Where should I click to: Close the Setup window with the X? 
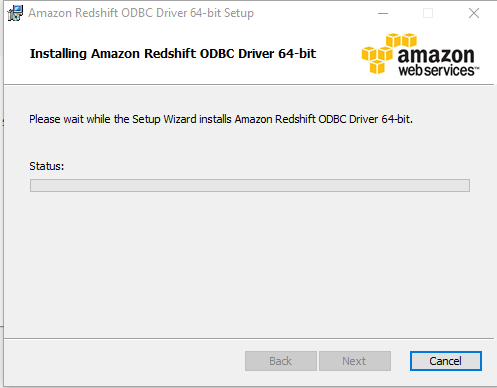tap(474, 13)
